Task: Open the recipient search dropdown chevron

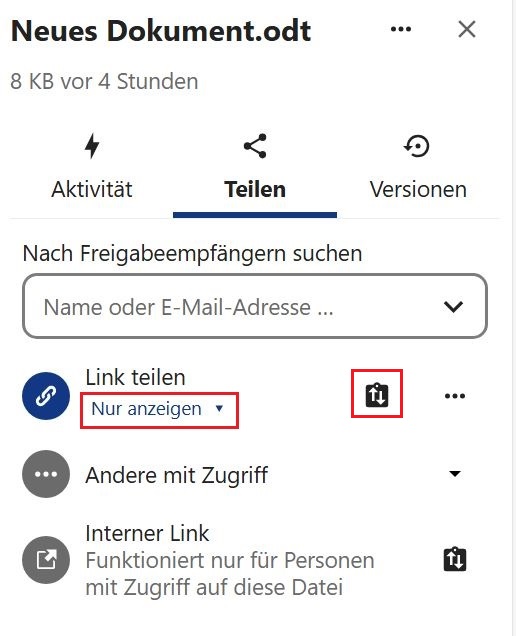Action: (453, 307)
